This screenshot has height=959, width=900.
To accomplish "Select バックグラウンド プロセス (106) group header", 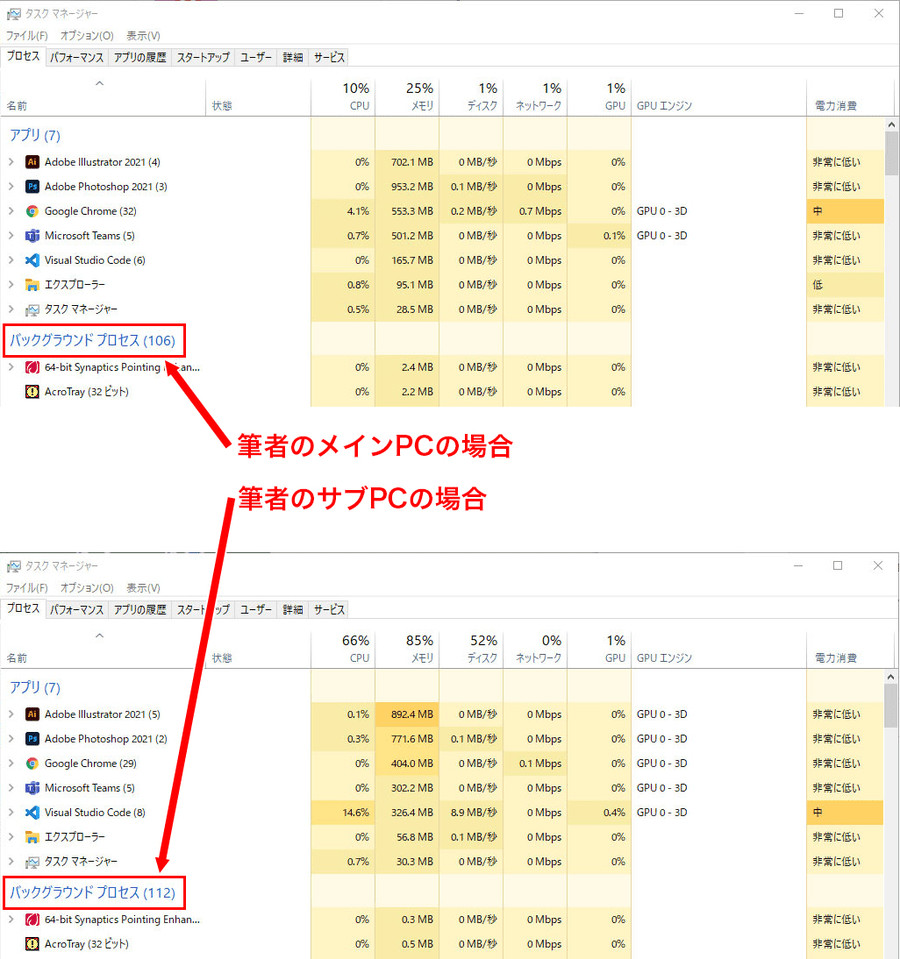I will (92, 341).
